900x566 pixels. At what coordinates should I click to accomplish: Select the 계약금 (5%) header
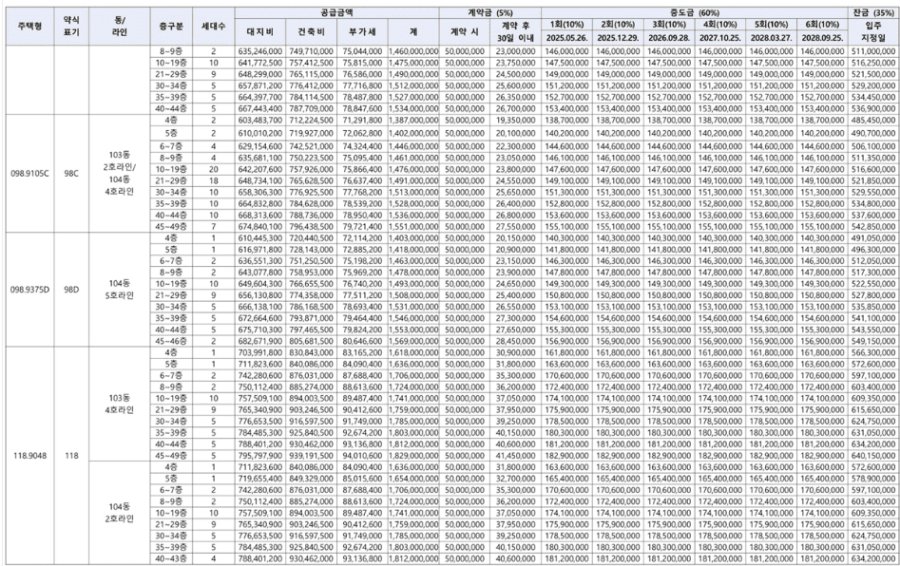pos(490,13)
